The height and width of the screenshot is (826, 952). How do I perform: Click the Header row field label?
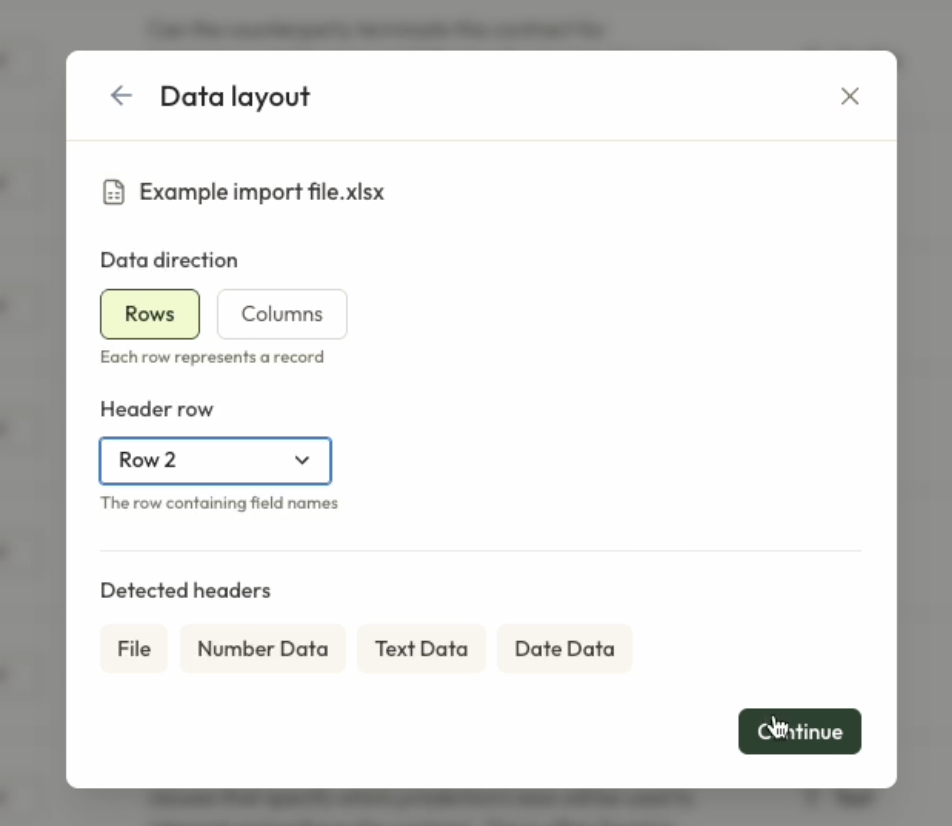(157, 409)
